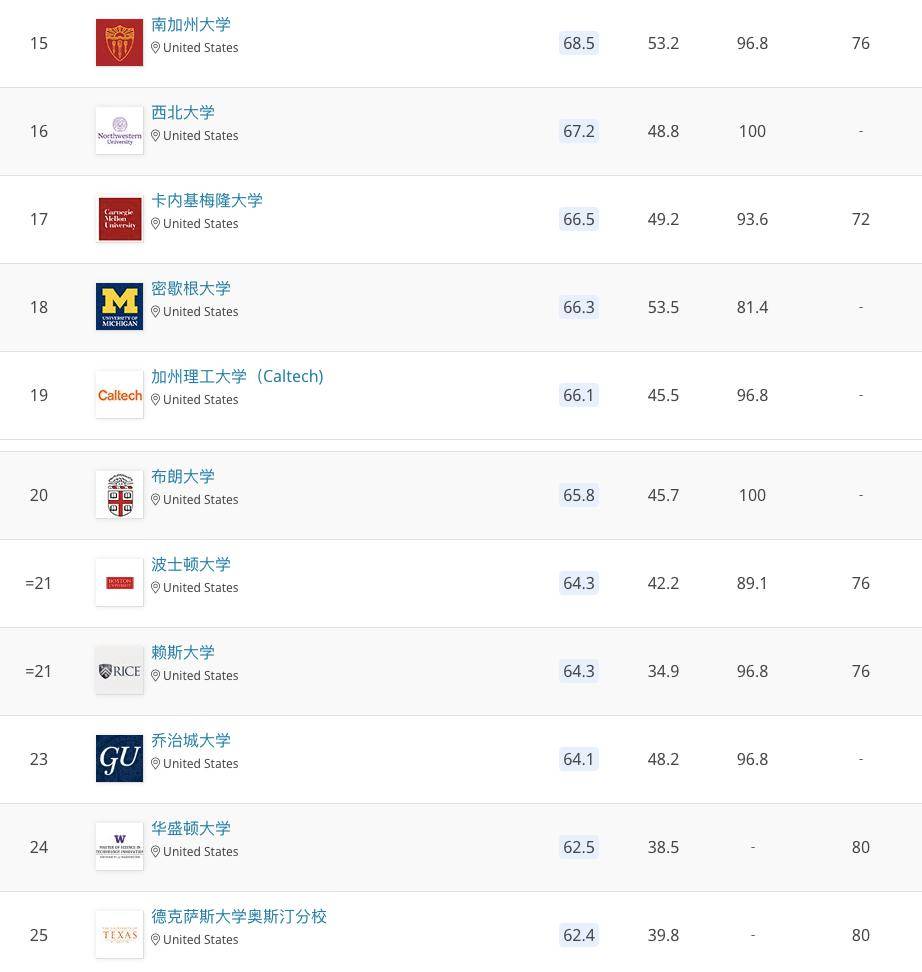The width and height of the screenshot is (922, 972).
Task: Click the 华盛顿大学 W logo
Action: [119, 846]
